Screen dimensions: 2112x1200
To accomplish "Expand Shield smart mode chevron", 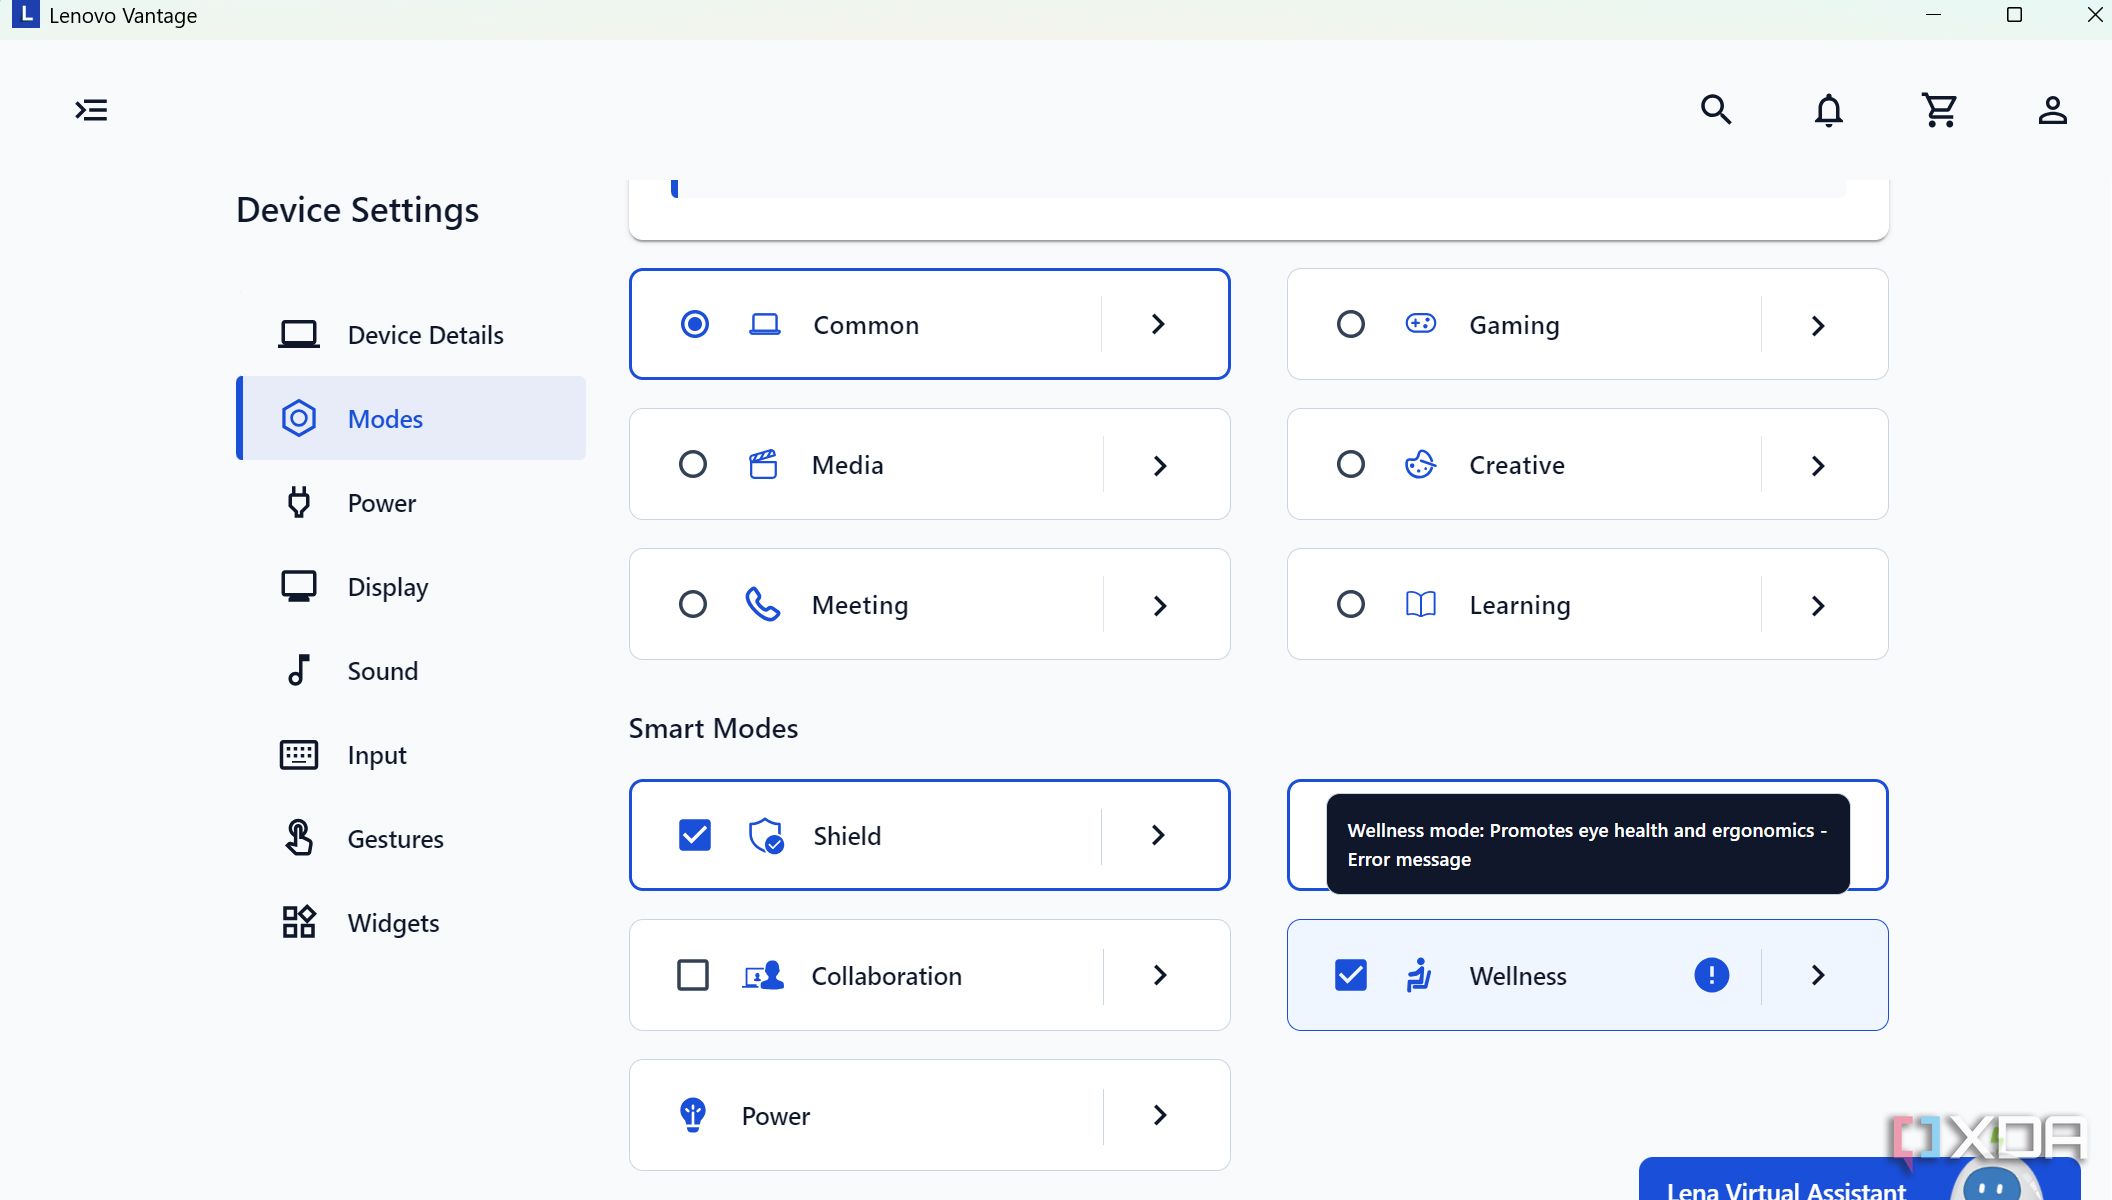I will tap(1158, 835).
